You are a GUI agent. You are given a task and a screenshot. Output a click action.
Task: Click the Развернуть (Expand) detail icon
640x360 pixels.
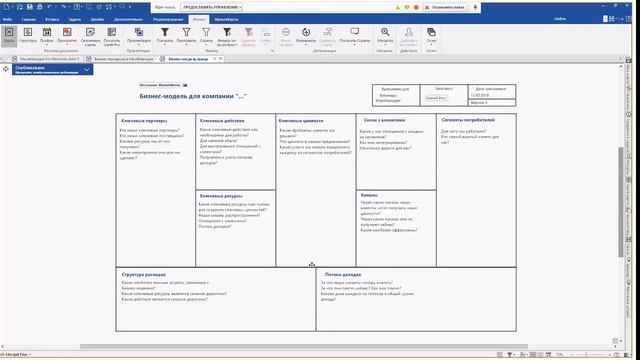[x=306, y=32]
